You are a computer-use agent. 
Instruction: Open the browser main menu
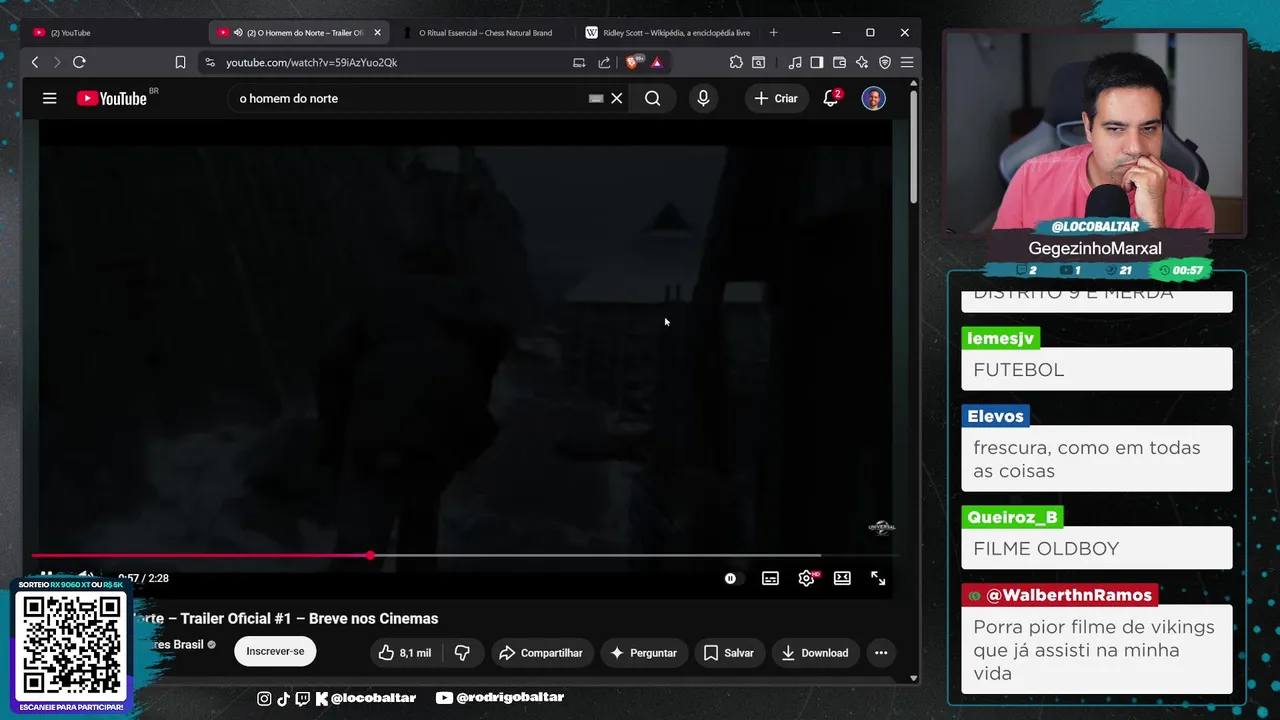tap(907, 62)
